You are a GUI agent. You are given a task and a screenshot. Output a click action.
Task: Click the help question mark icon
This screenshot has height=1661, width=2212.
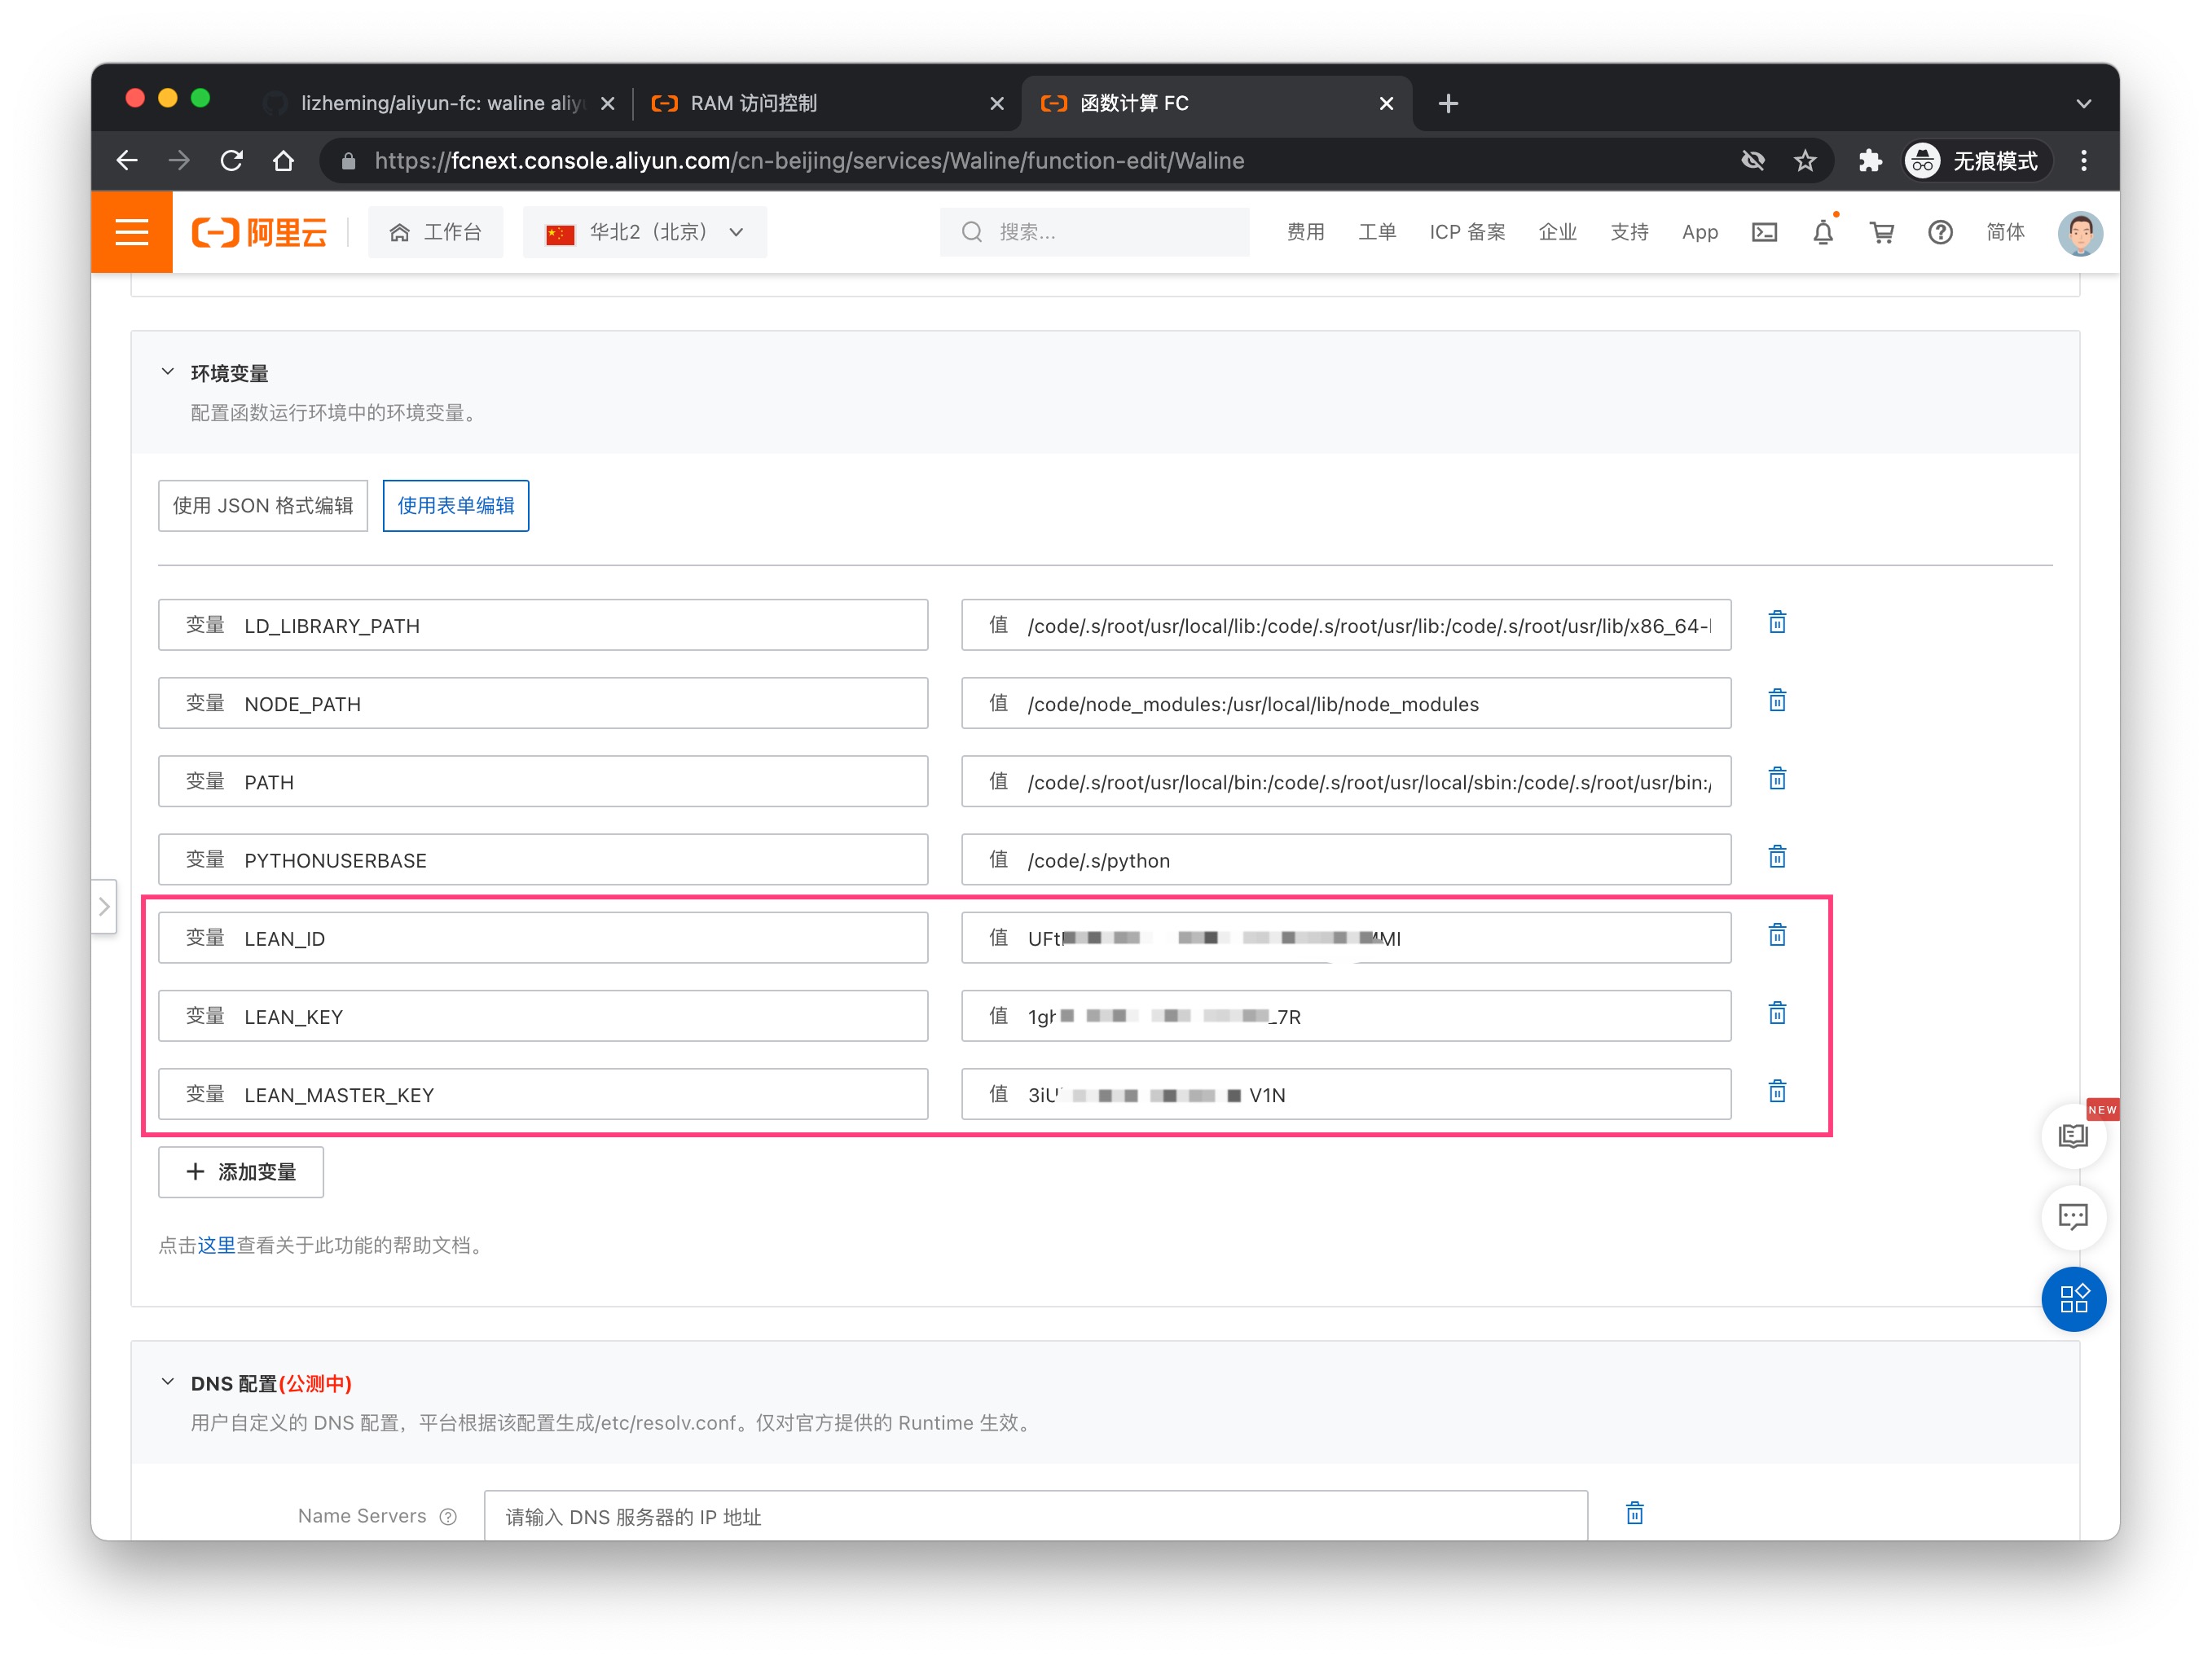pos(1939,232)
